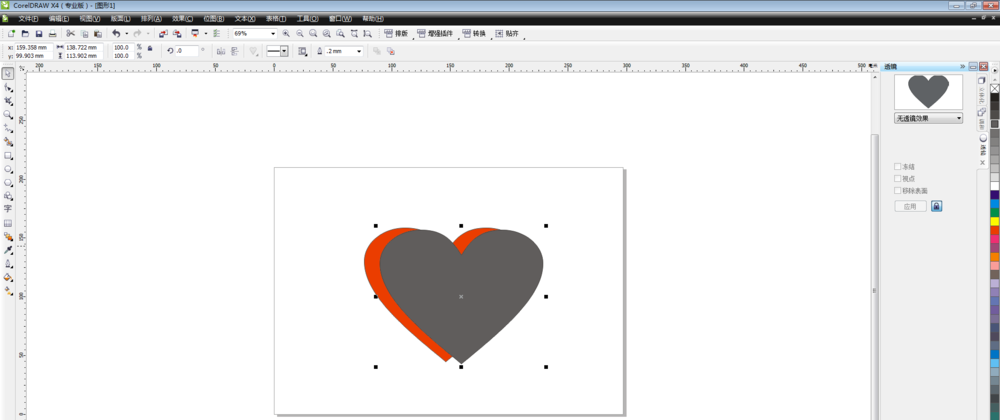Open the 69% zoom level dropdown
Screen dimensions: 1000x420
point(274,33)
